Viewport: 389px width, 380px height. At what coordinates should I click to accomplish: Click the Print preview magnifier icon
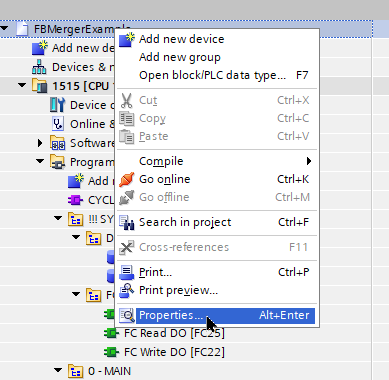(127, 290)
